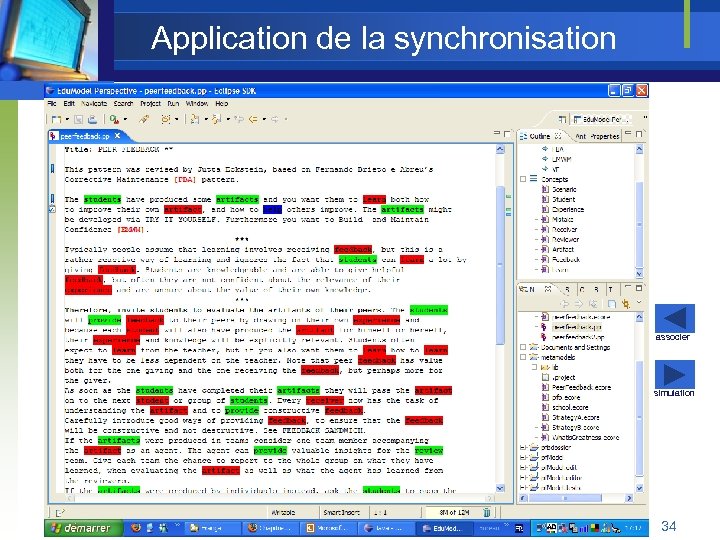Click the .project file icon
Image resolution: width=720 pixels, height=540 pixels.
coord(545,377)
